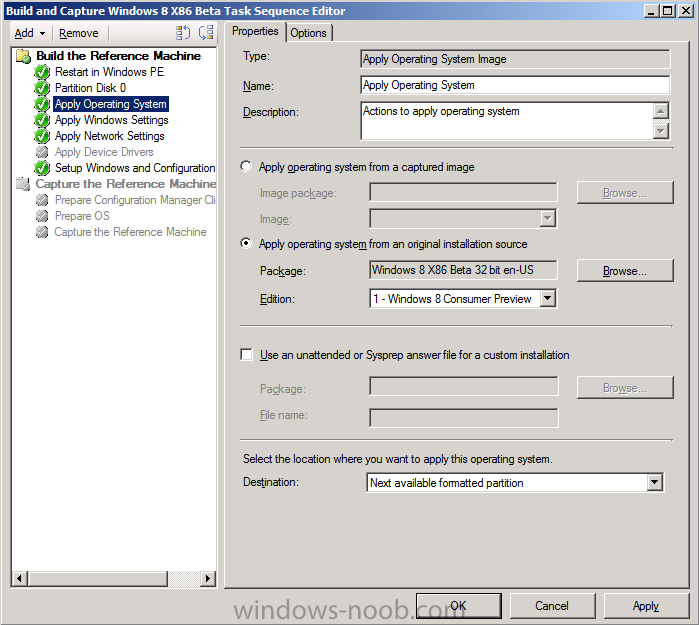The height and width of the screenshot is (625, 699).
Task: Click the disabled answer file Package field
Action: [464, 386]
